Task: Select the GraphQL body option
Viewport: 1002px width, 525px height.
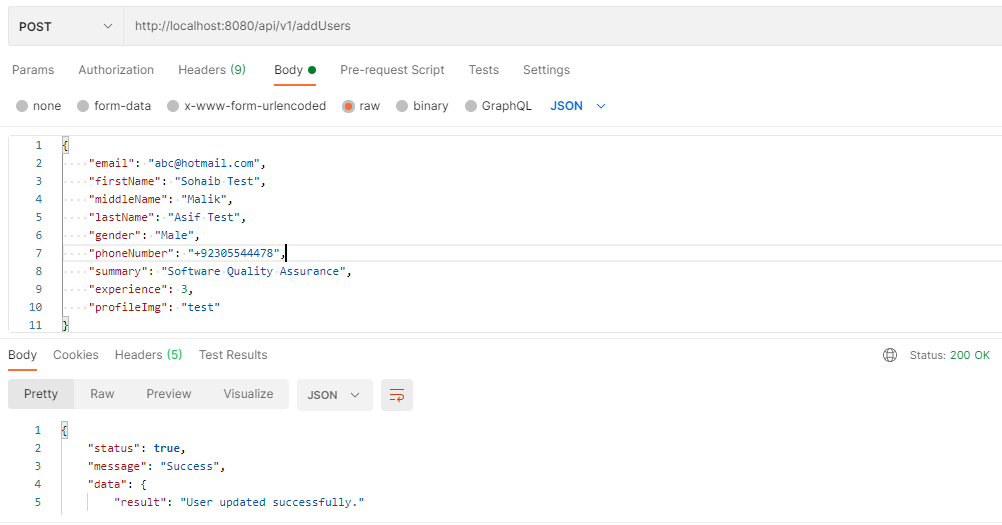Action: click(x=471, y=106)
